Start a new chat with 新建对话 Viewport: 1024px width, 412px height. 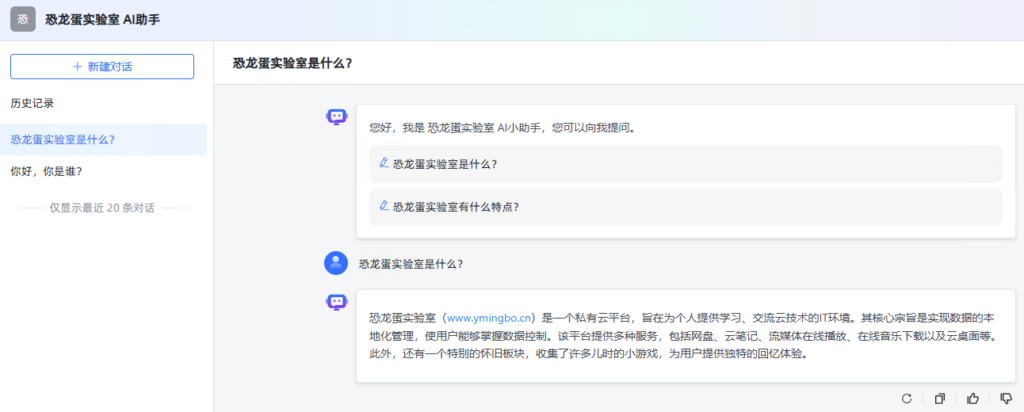102,67
